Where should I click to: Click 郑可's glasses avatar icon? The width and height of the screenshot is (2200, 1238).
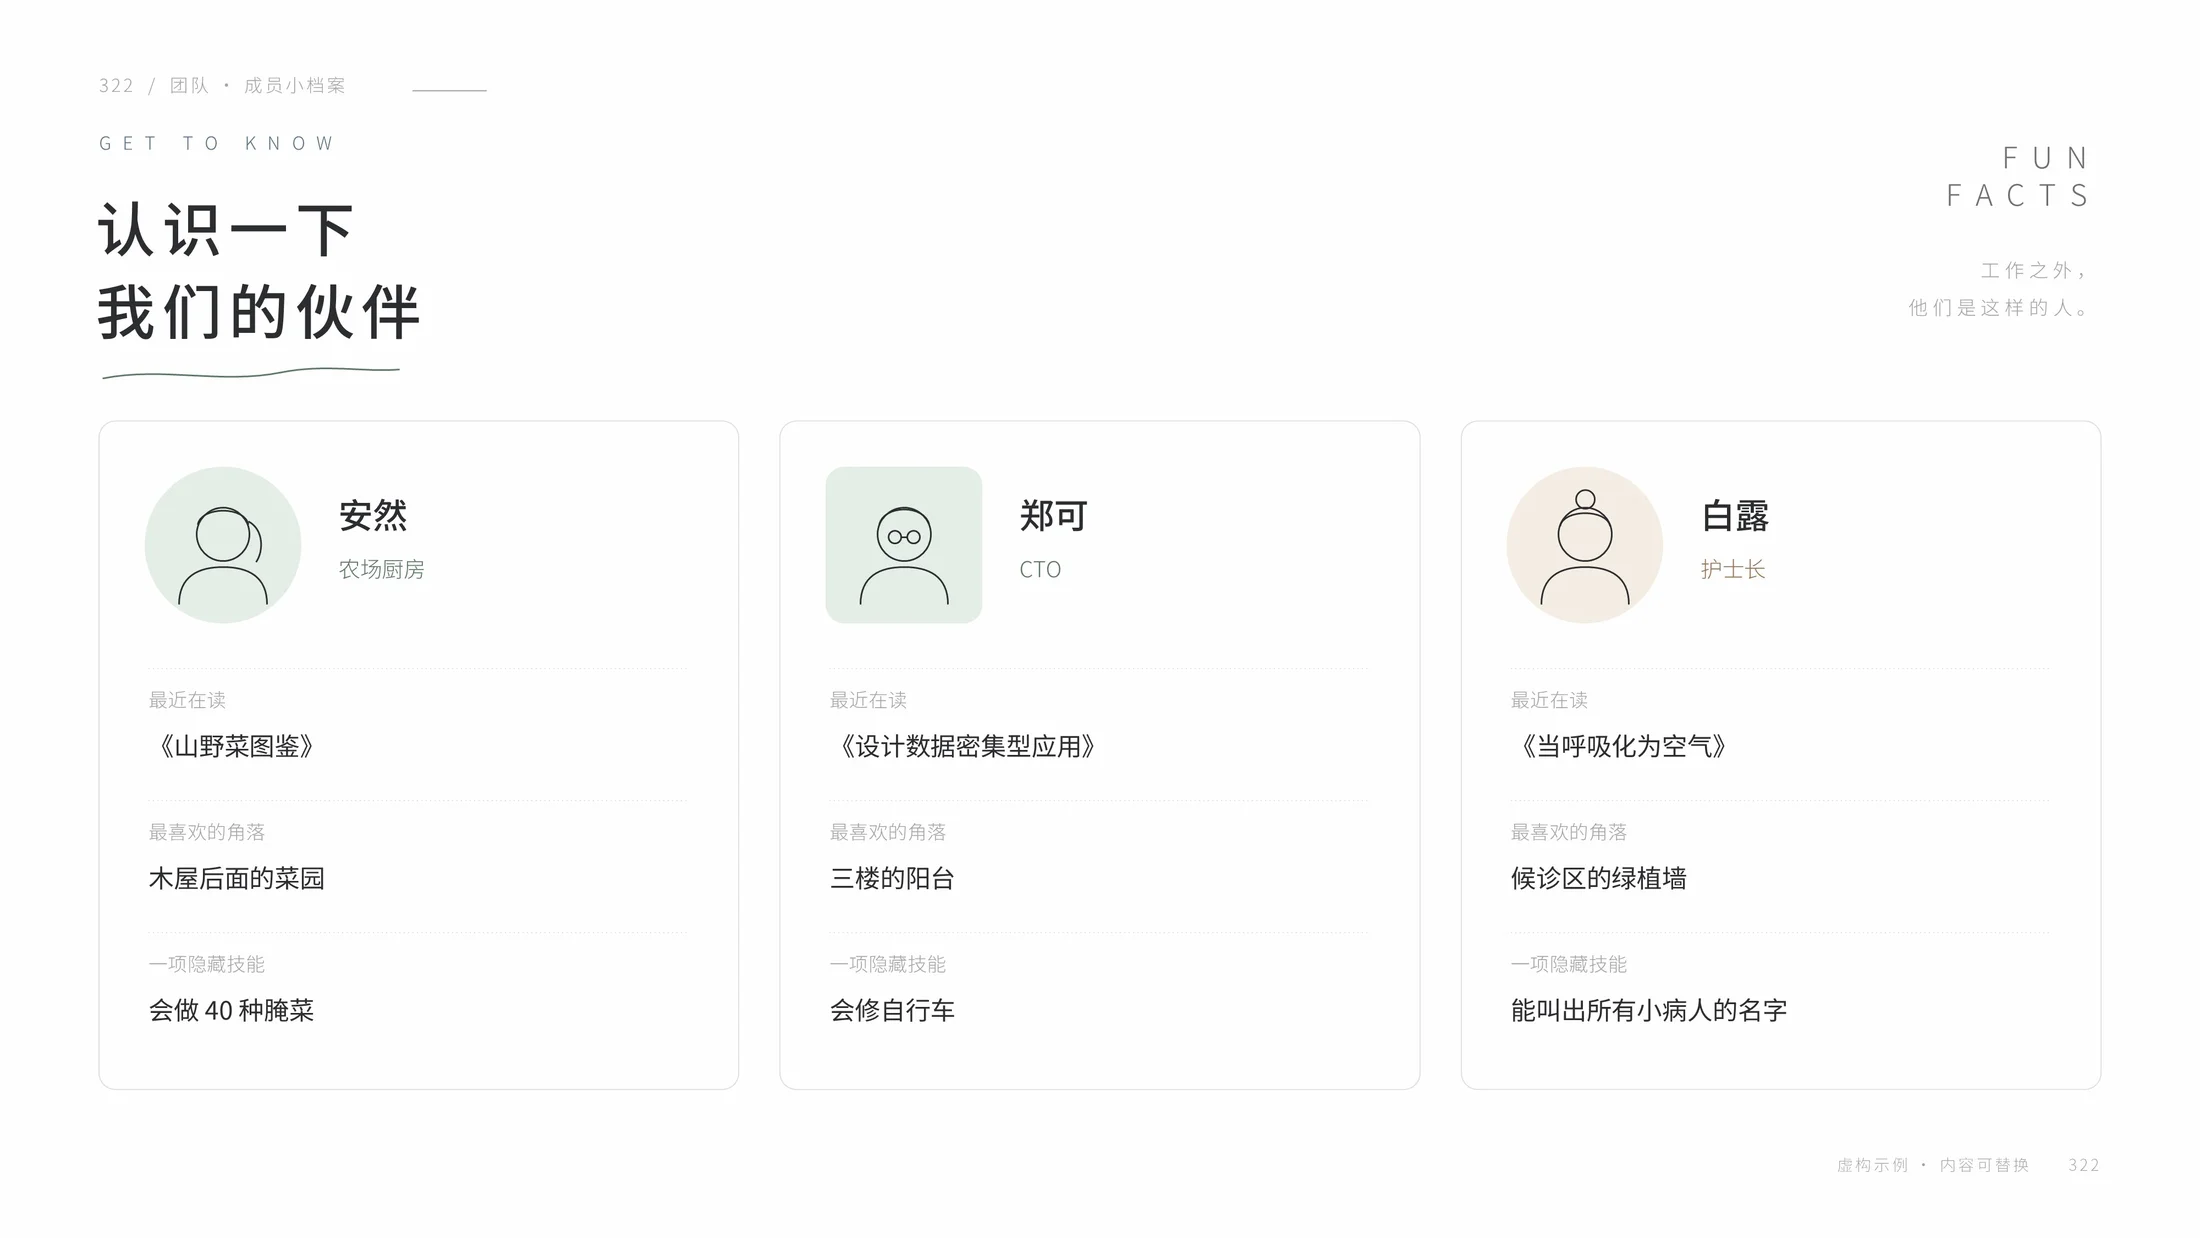[x=904, y=545]
